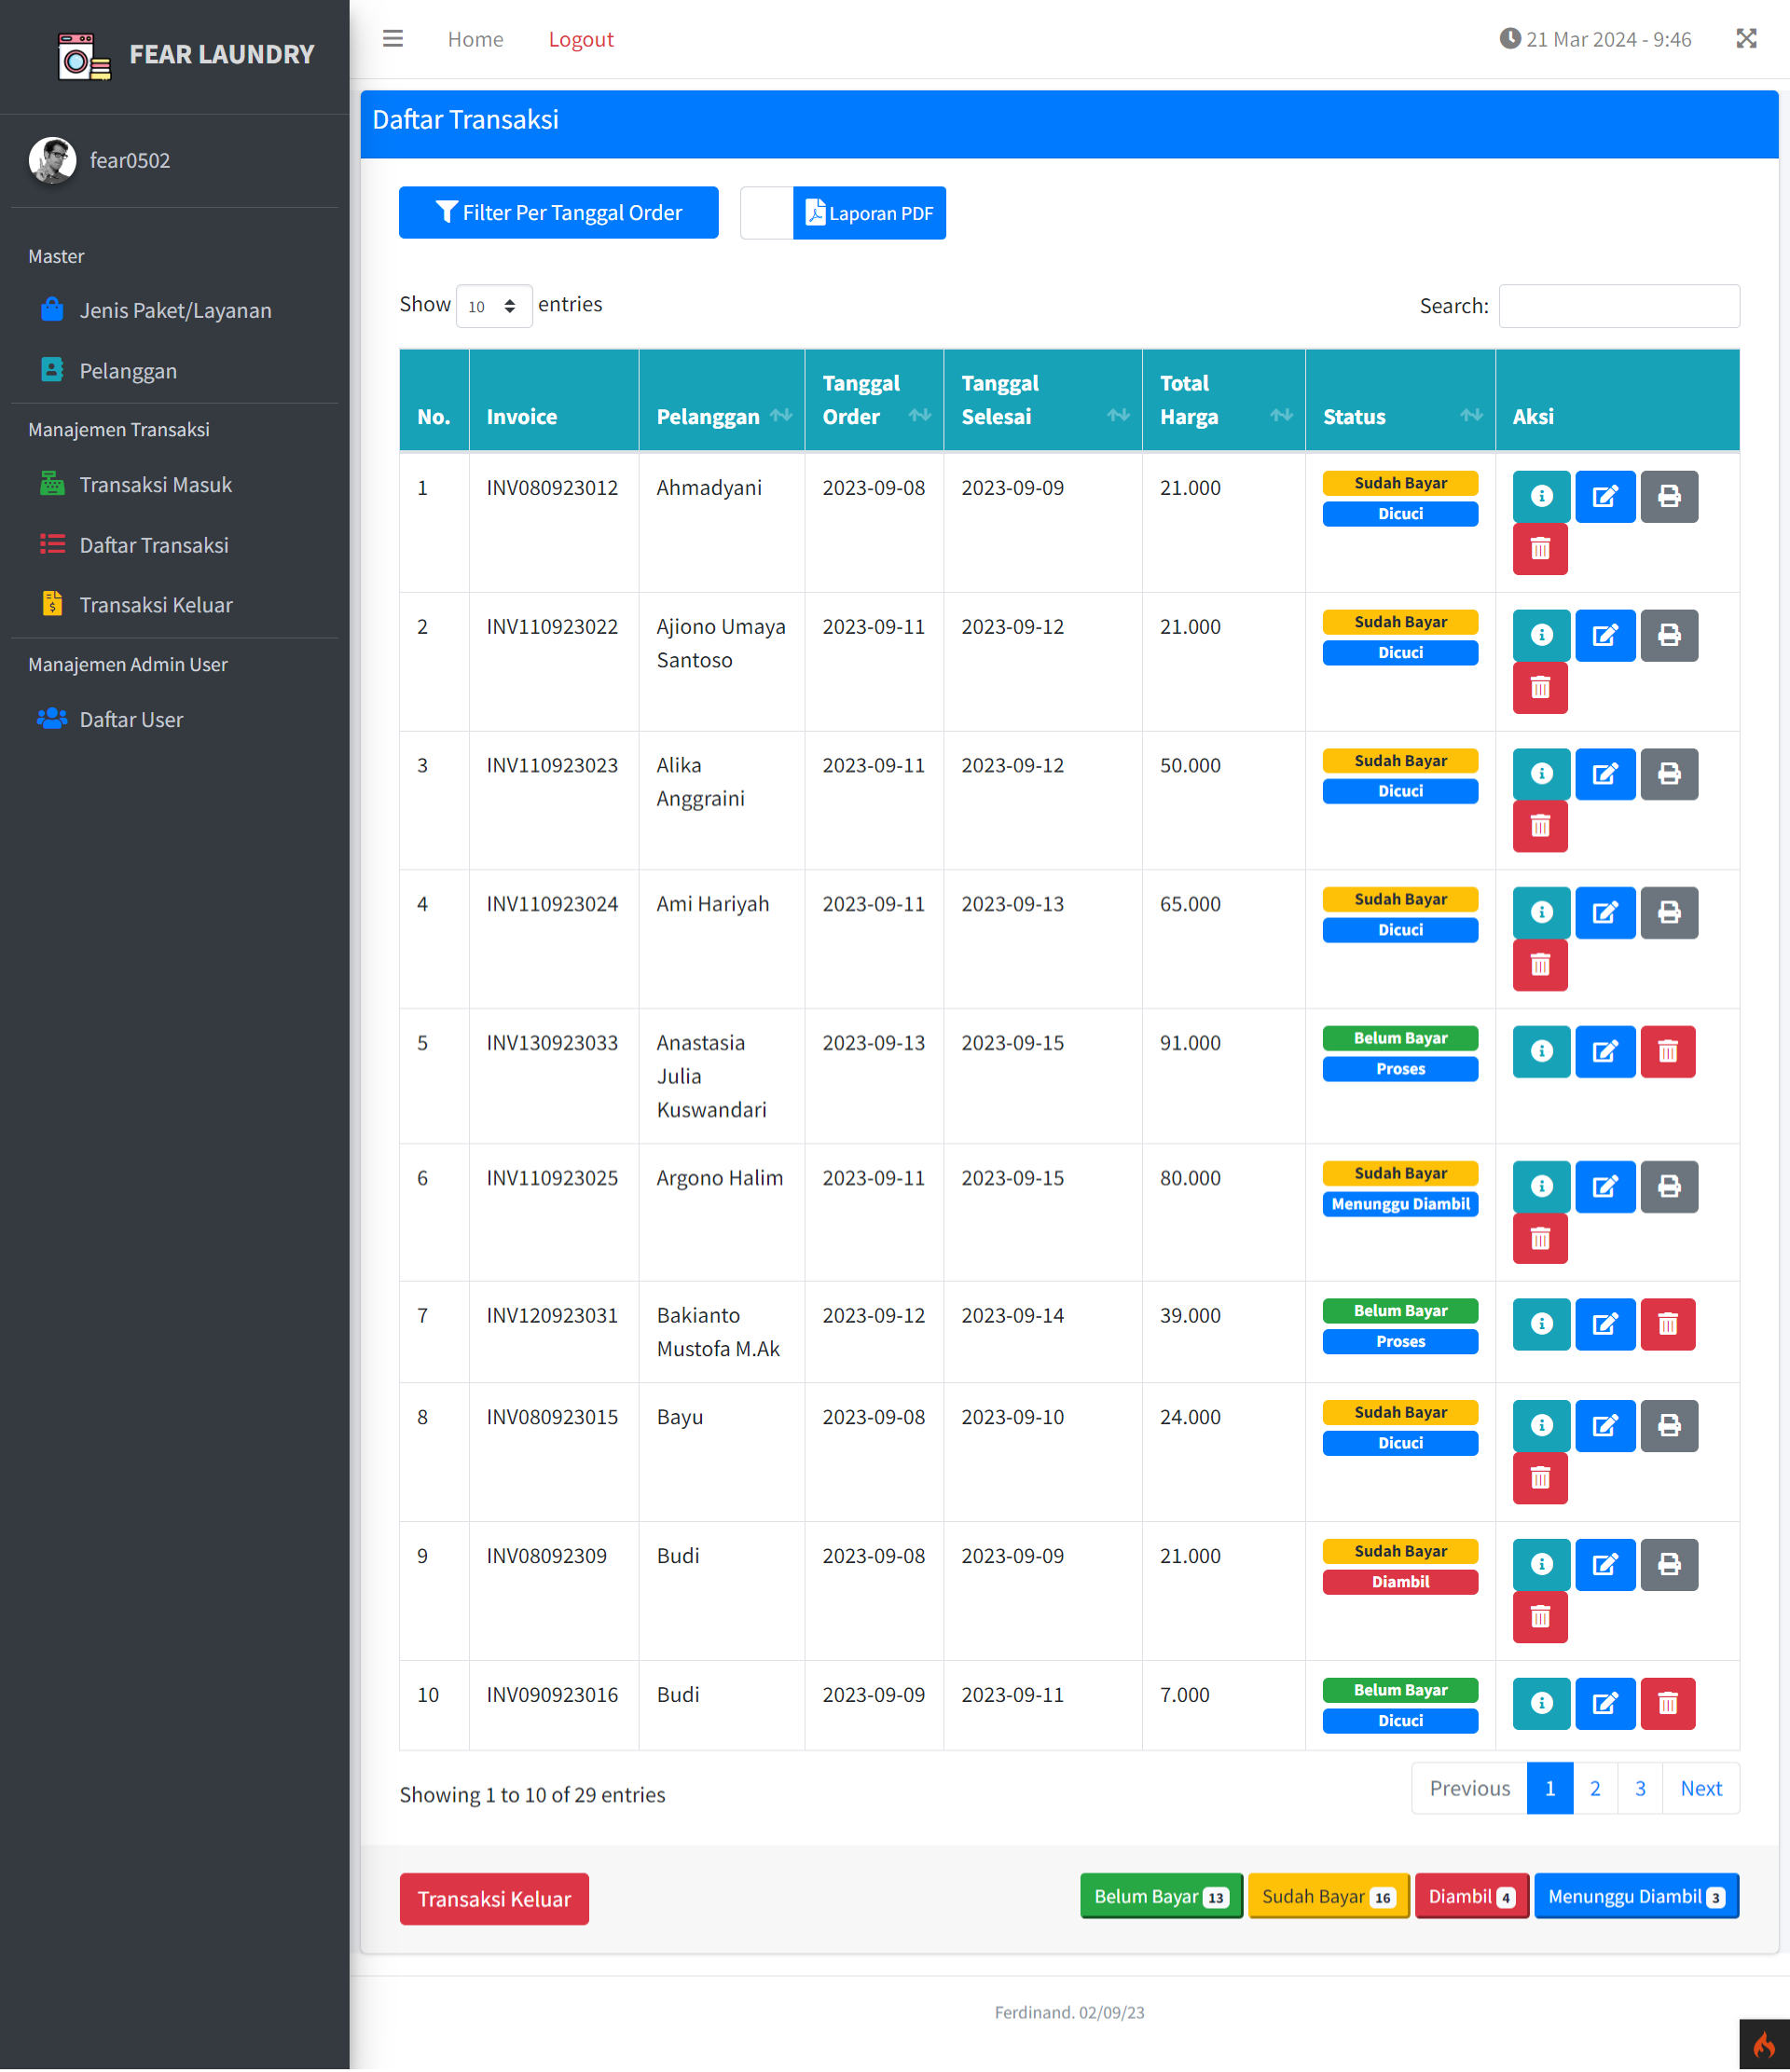The height and width of the screenshot is (2072, 1790).
Task: Print Bayu's invoice INV080923015
Action: [1669, 1425]
